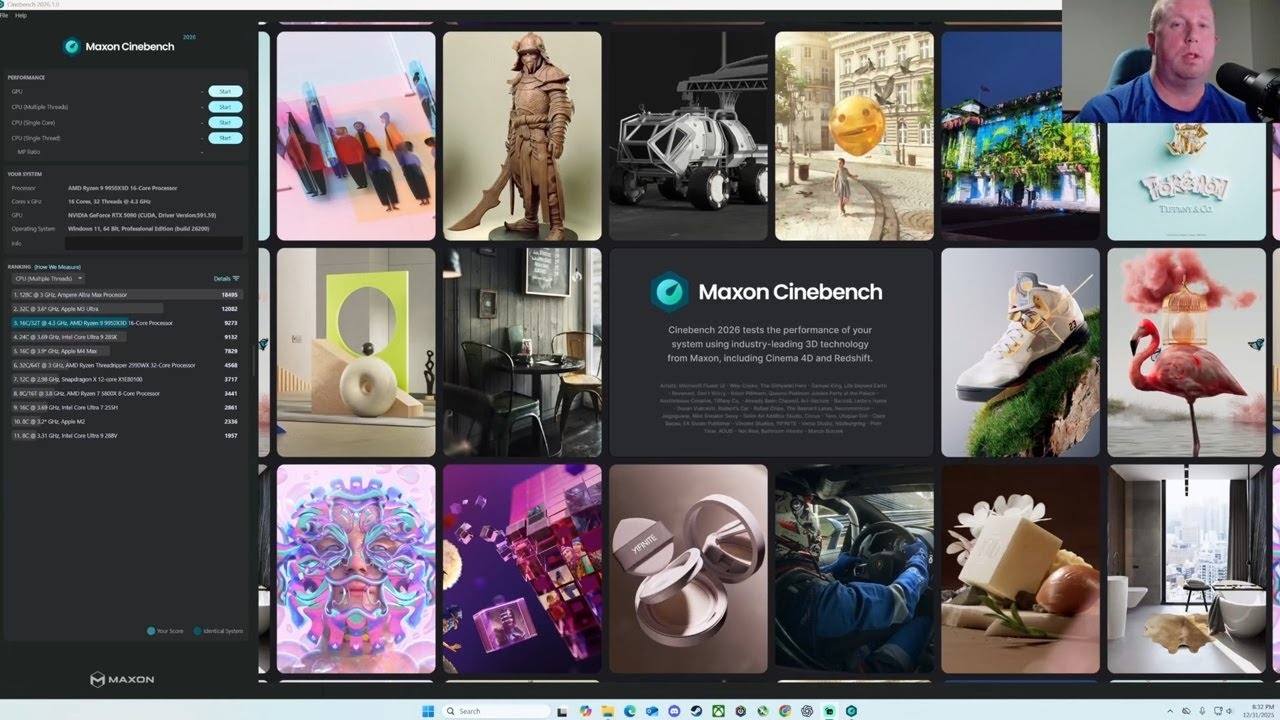Viewport: 1280px width, 720px height.
Task: Select the Ampere Altra Max Processor ranking row
Action: (126, 295)
